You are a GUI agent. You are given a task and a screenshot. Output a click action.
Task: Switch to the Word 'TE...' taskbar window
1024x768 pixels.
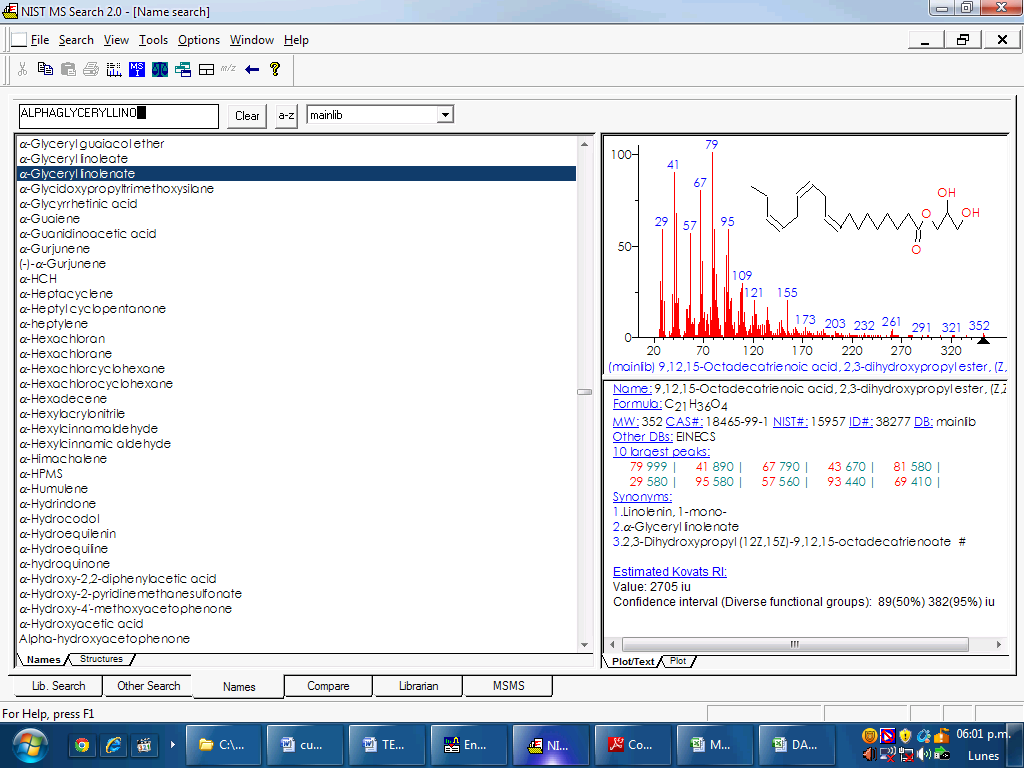(387, 744)
